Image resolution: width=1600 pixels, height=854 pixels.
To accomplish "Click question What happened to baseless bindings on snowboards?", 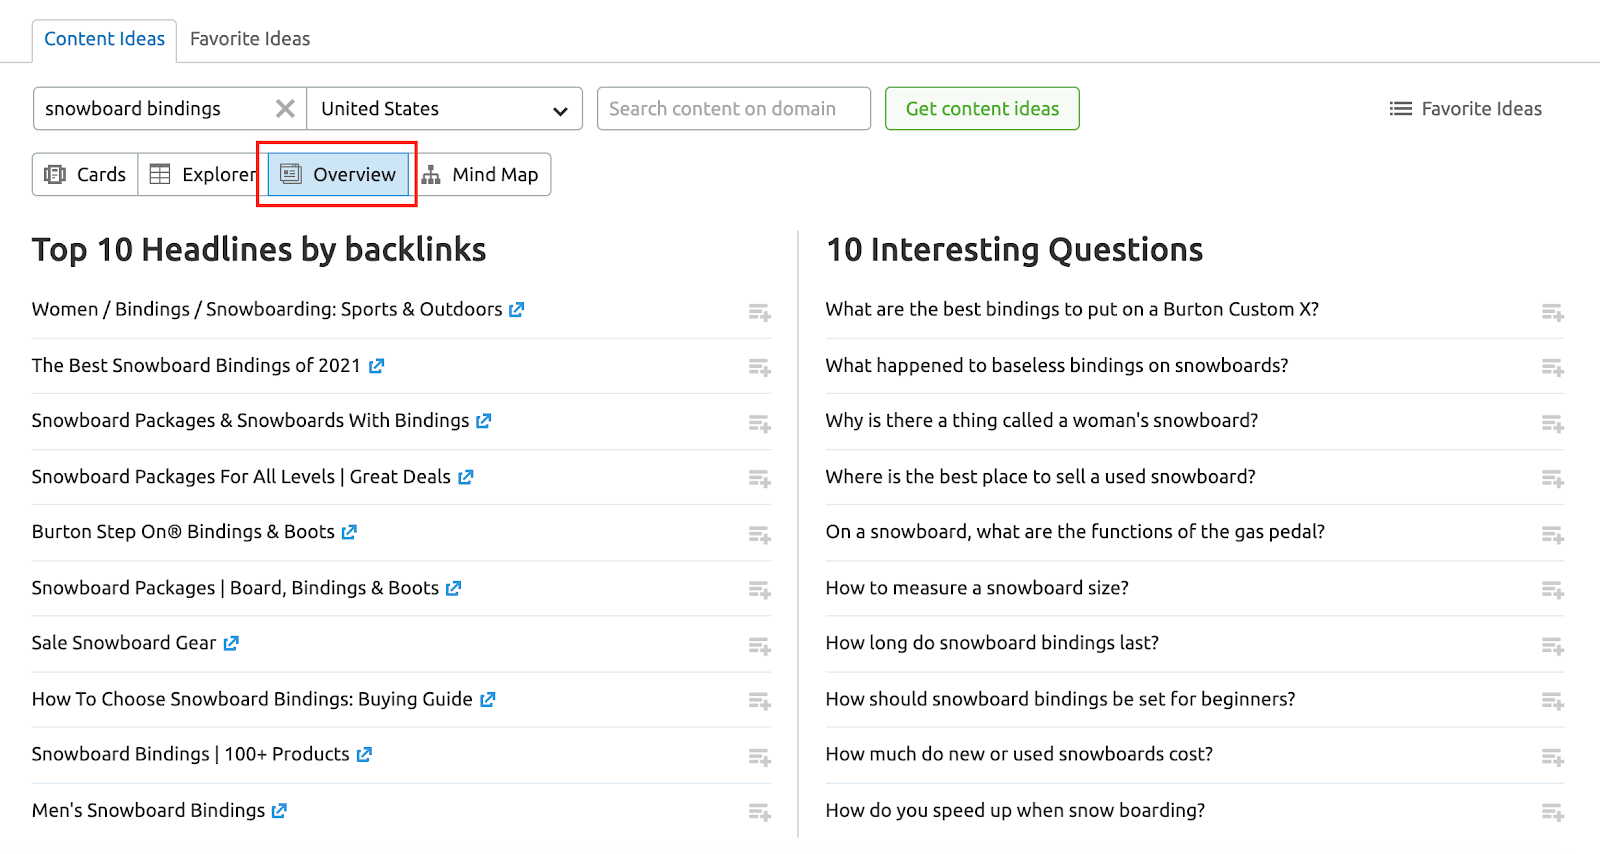I will point(1057,366).
